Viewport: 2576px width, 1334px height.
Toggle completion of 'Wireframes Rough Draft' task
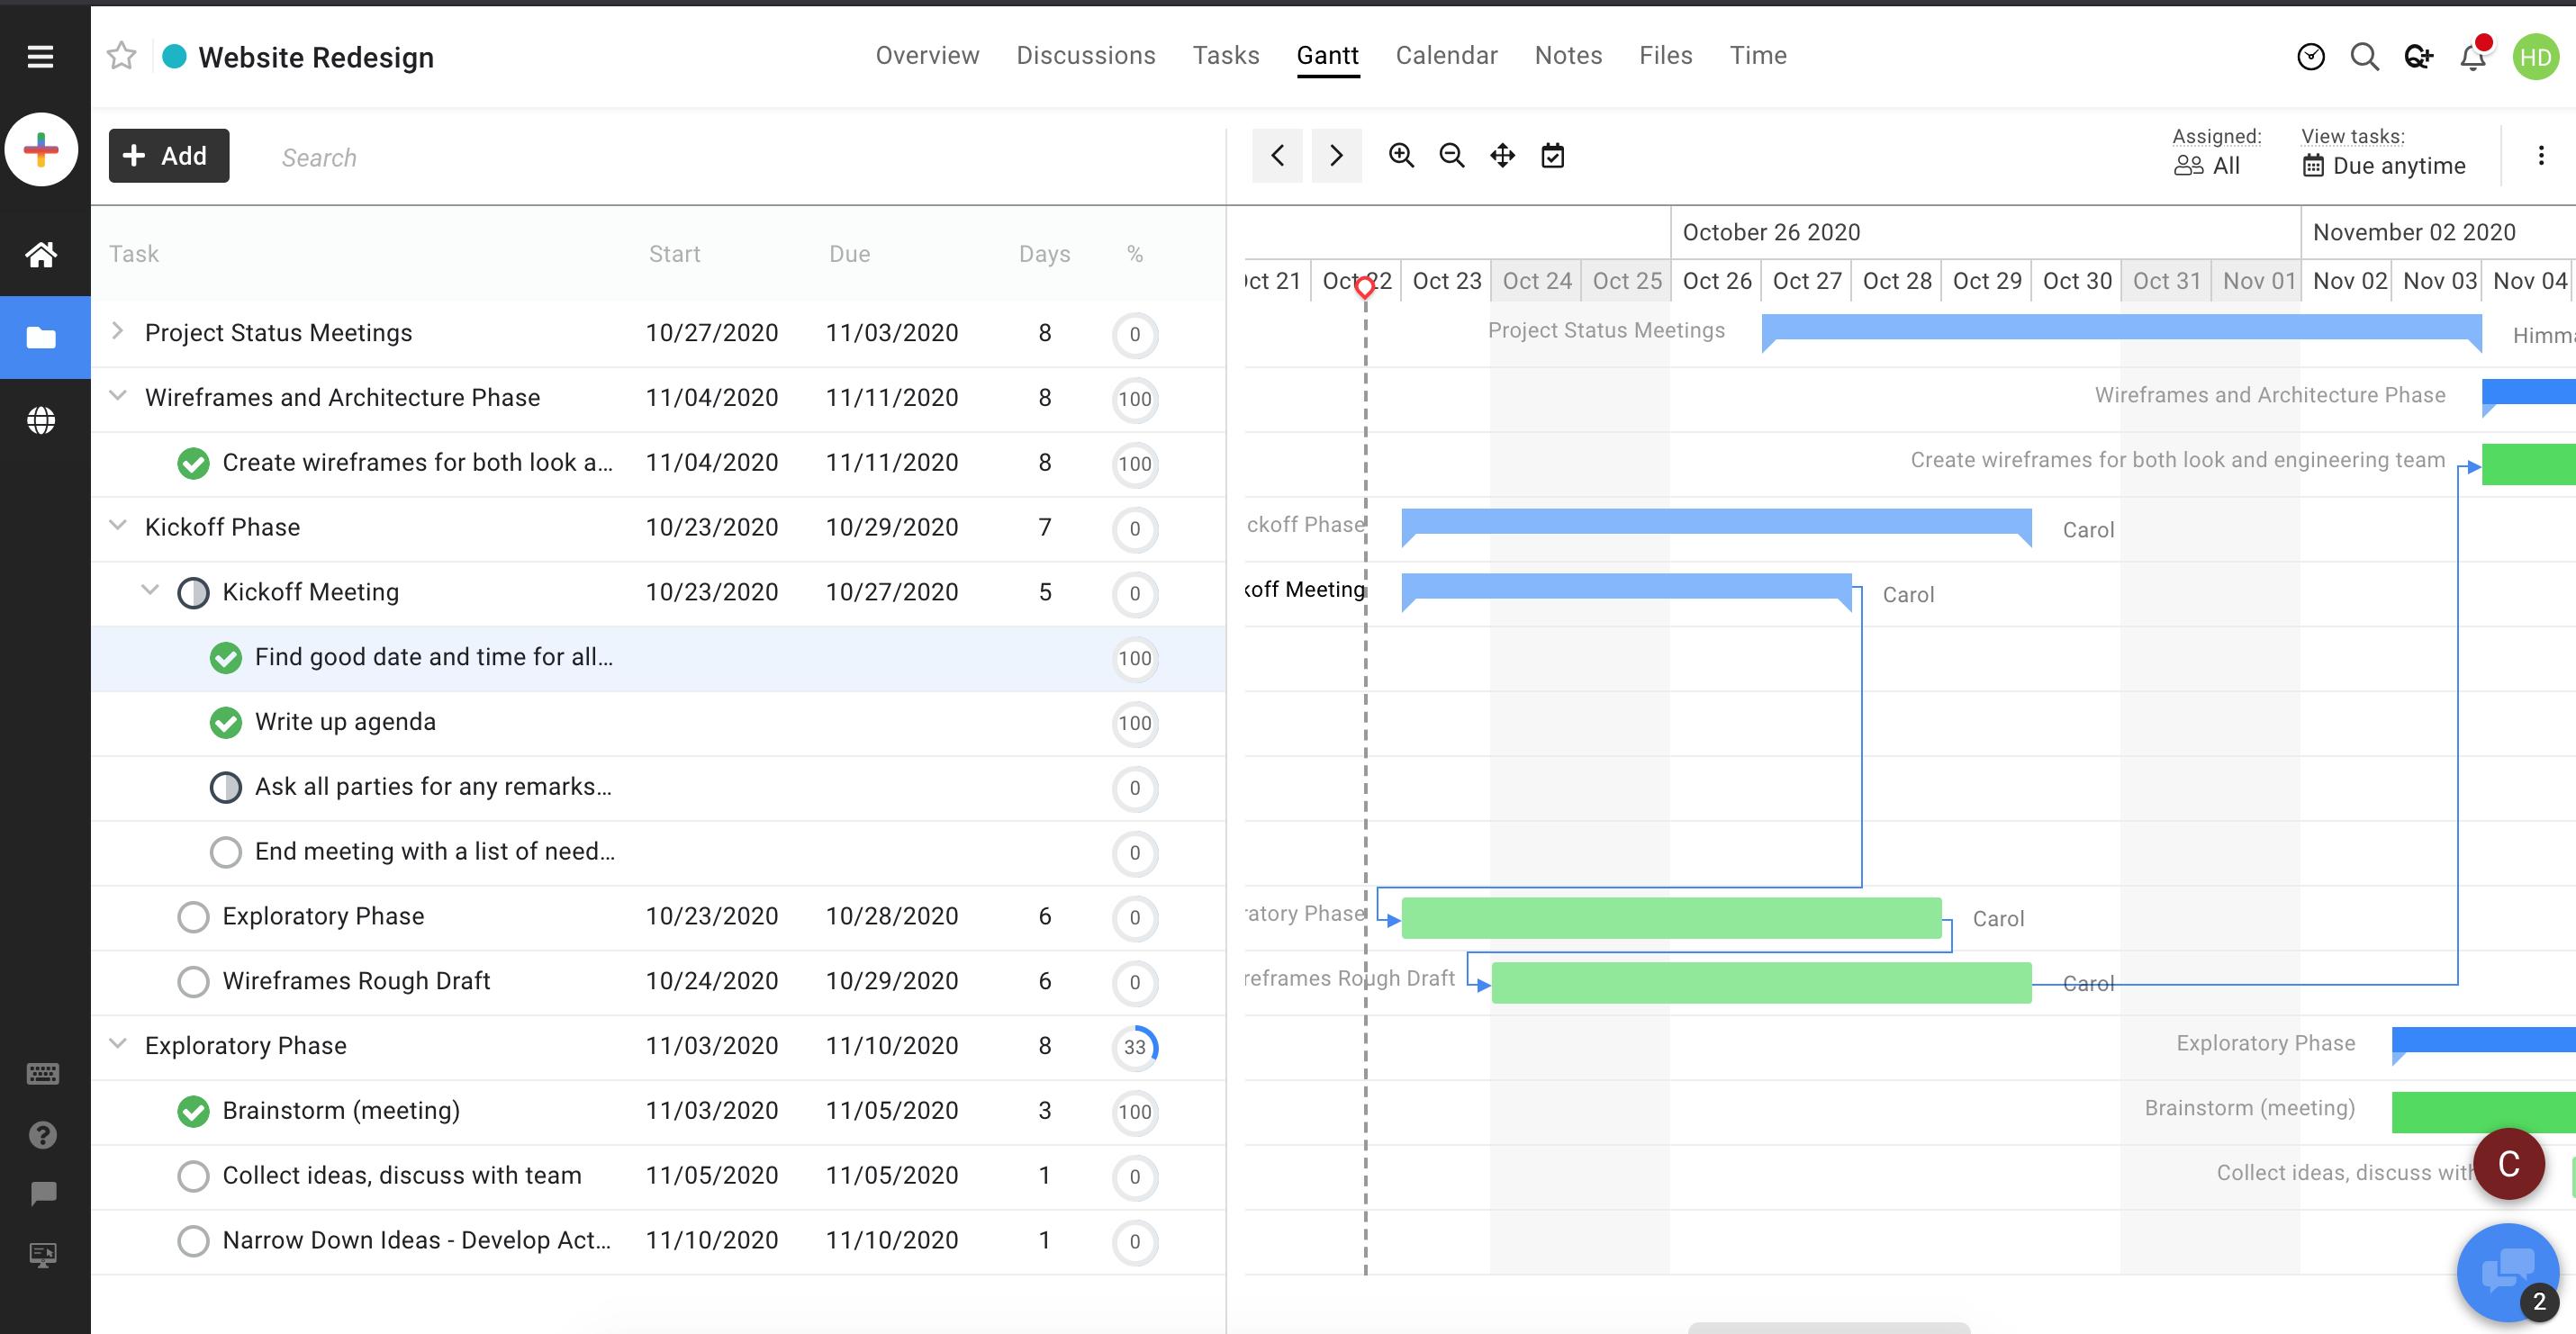193,981
